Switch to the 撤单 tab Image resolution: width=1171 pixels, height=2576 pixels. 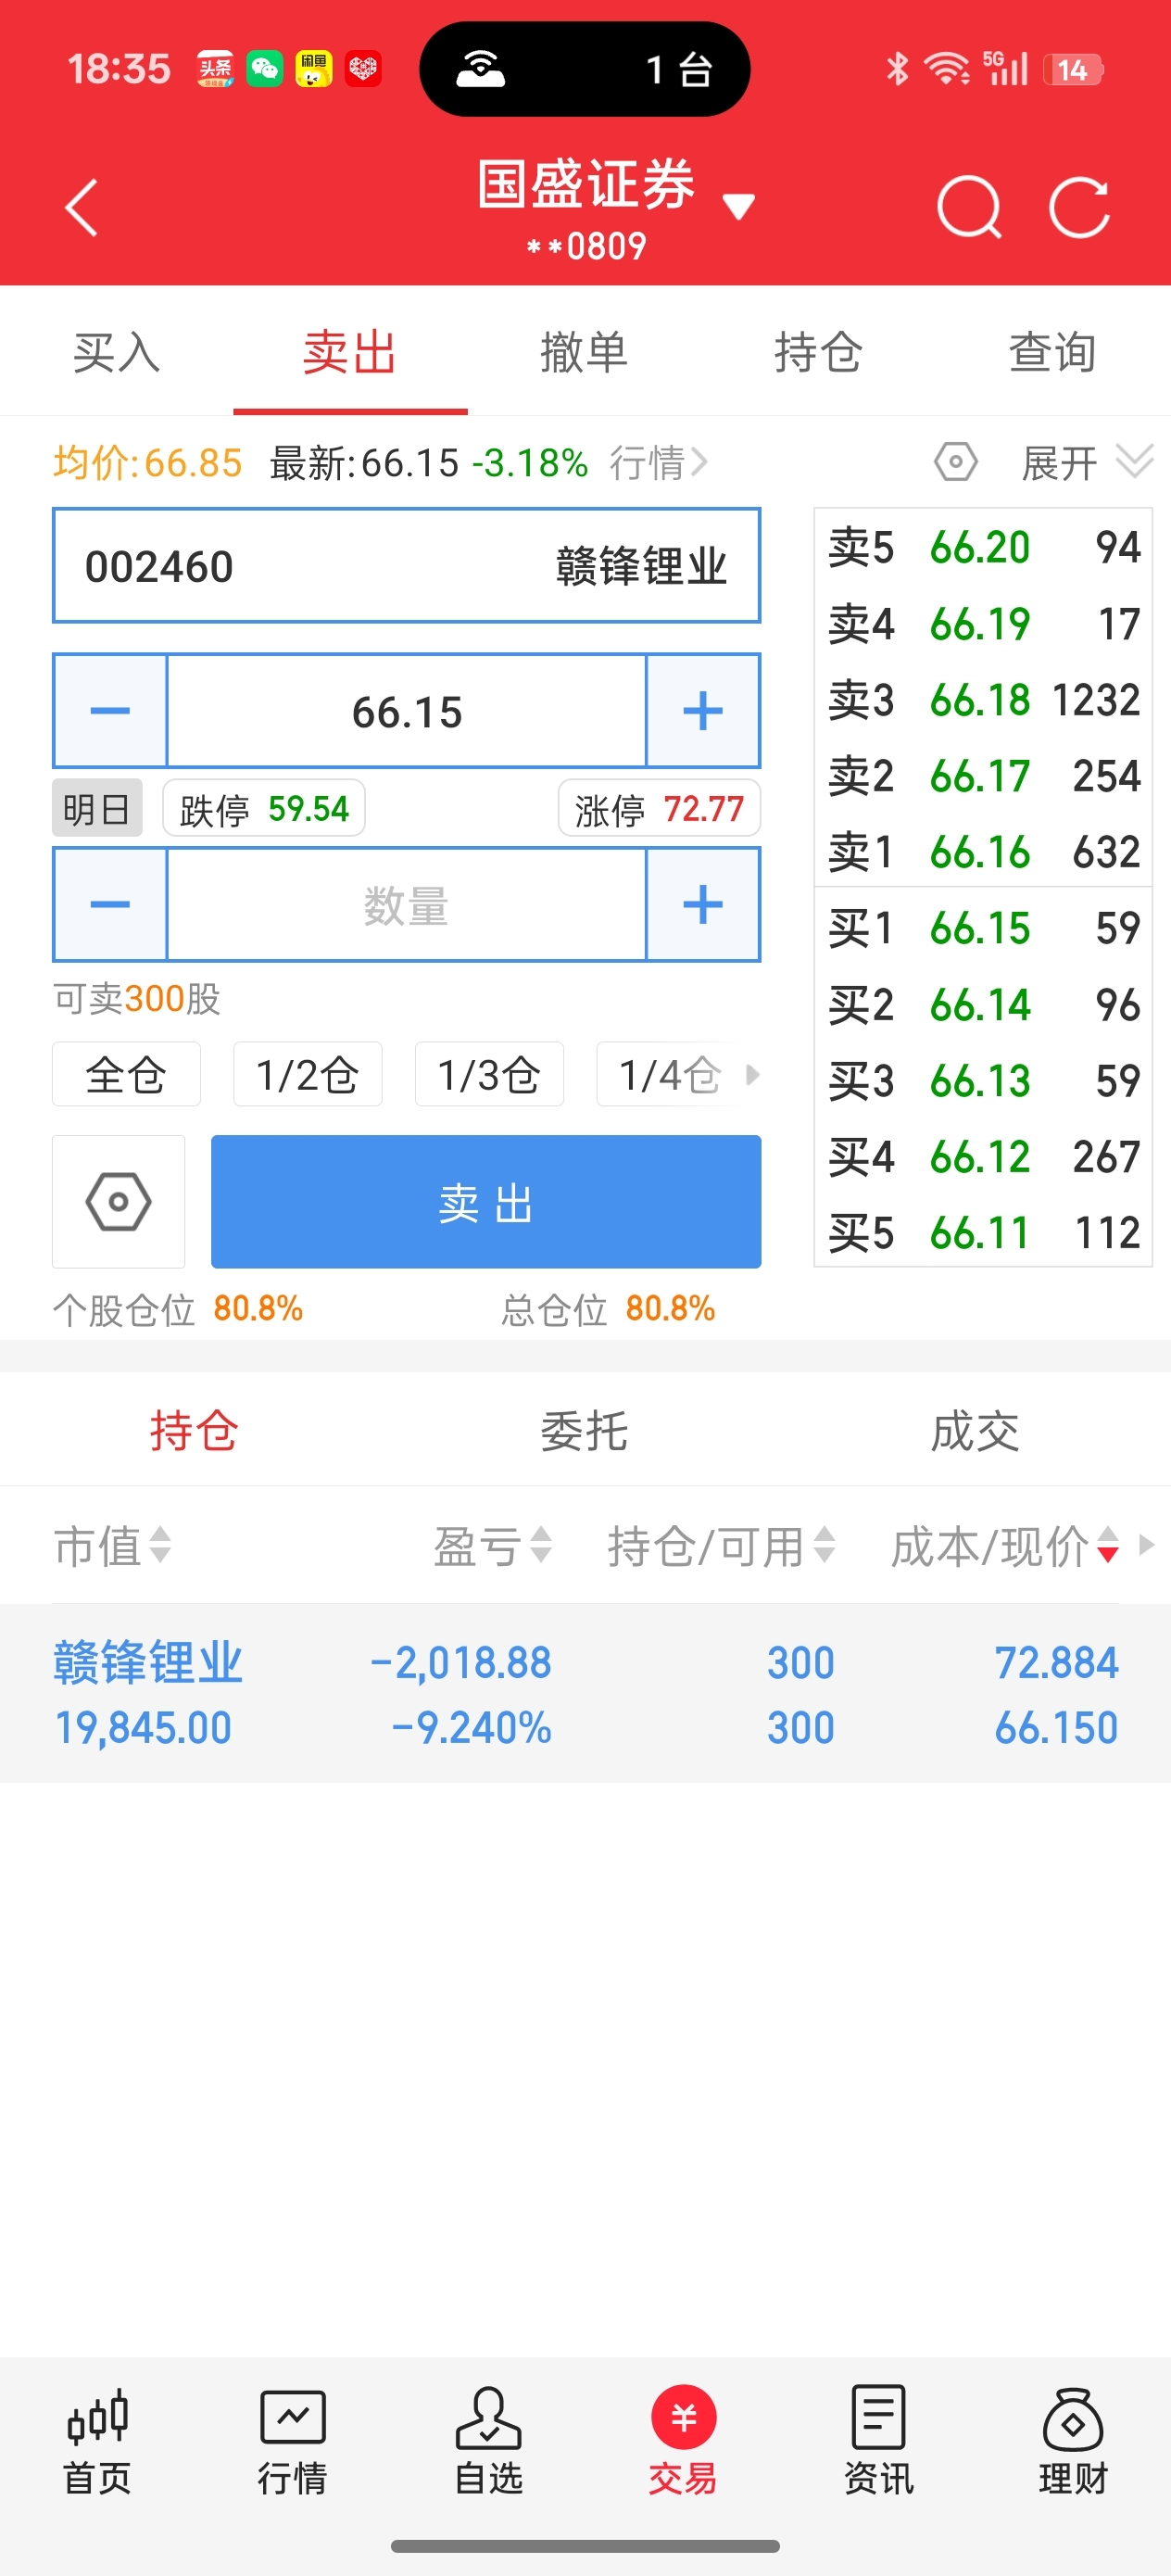(584, 352)
